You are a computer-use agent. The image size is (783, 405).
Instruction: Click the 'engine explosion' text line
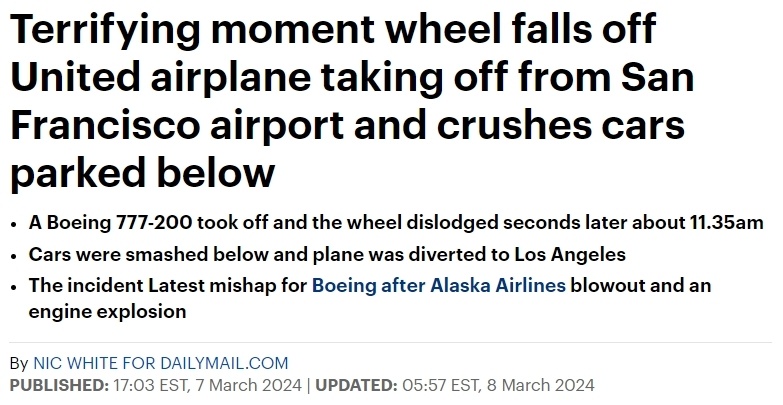[107, 312]
